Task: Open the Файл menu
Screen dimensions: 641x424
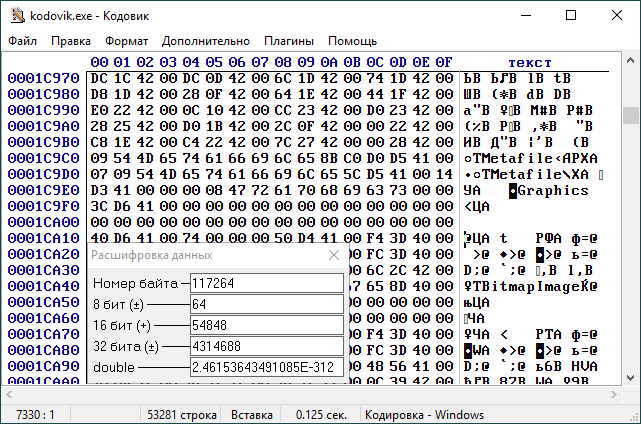Action: (x=22, y=41)
